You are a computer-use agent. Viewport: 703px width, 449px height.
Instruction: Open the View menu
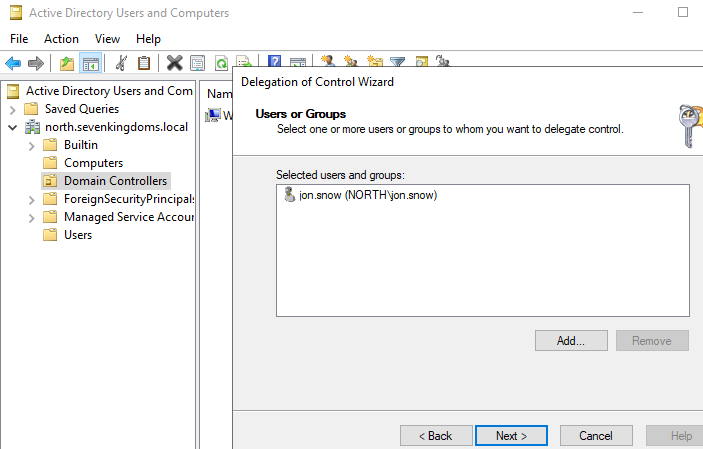coord(107,39)
